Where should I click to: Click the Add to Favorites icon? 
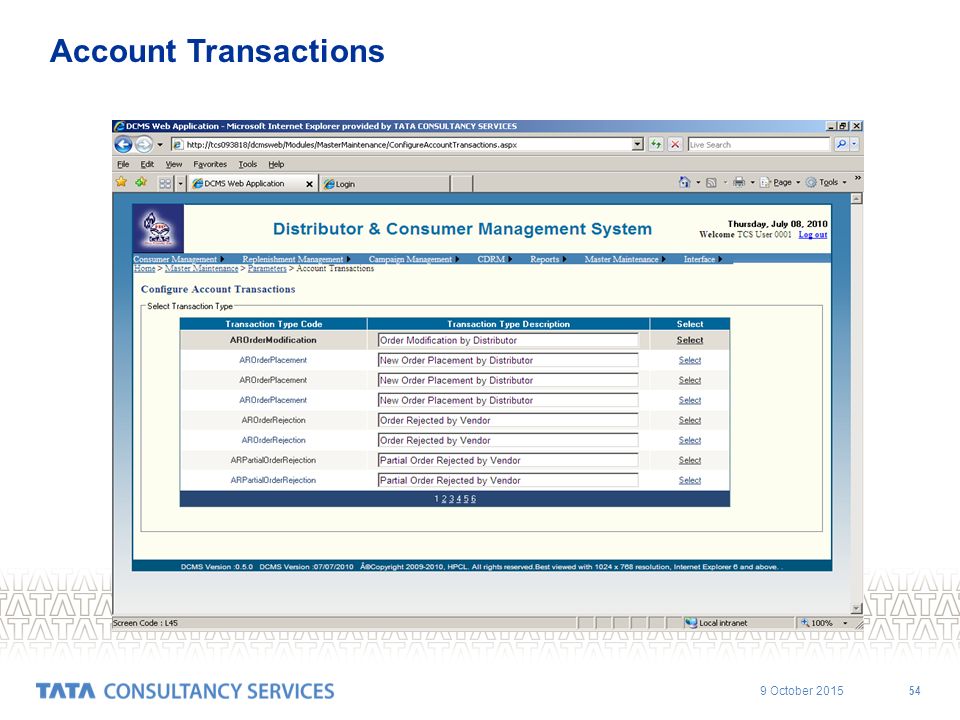(141, 182)
